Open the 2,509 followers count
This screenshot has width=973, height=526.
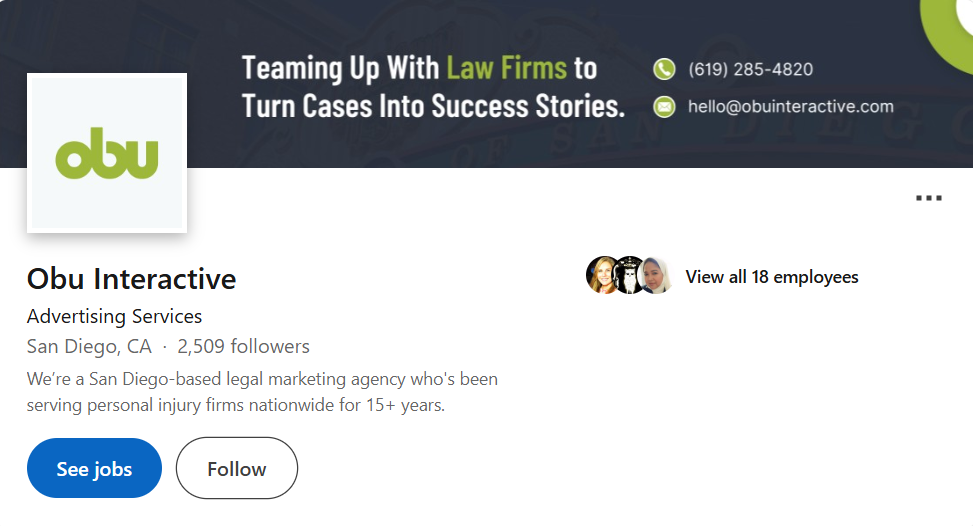click(243, 347)
